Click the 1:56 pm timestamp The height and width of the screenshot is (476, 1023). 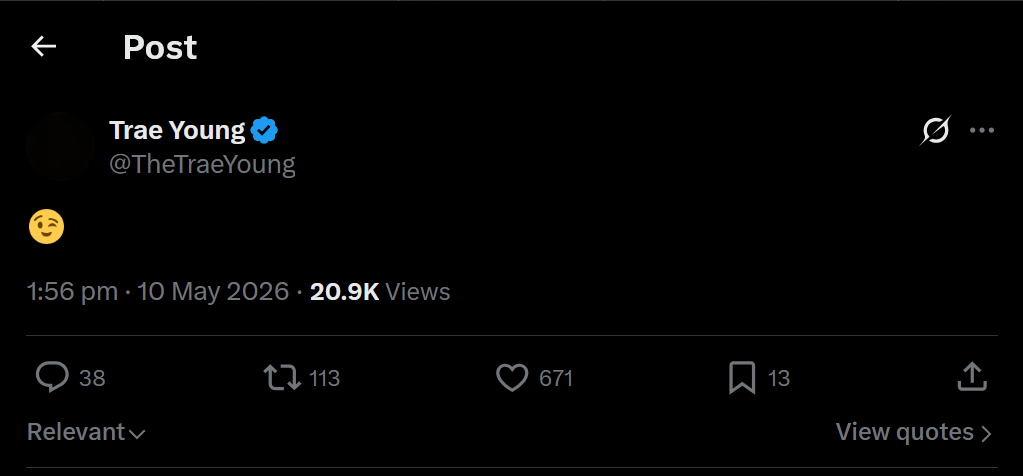72,292
